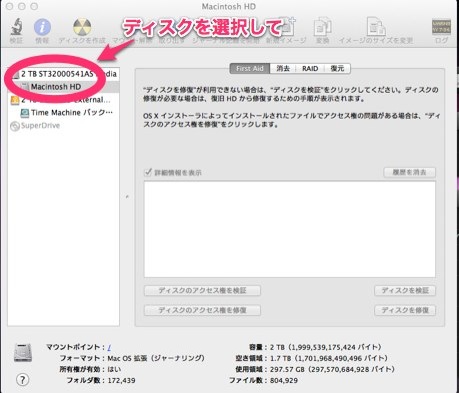Click the Convert (変換) toolbar icon

(322, 27)
